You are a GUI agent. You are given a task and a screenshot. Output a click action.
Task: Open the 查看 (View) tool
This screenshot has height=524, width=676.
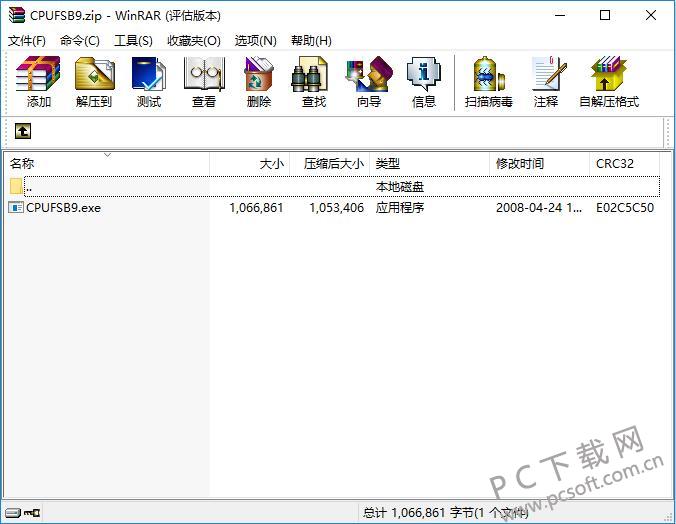pyautogui.click(x=204, y=82)
